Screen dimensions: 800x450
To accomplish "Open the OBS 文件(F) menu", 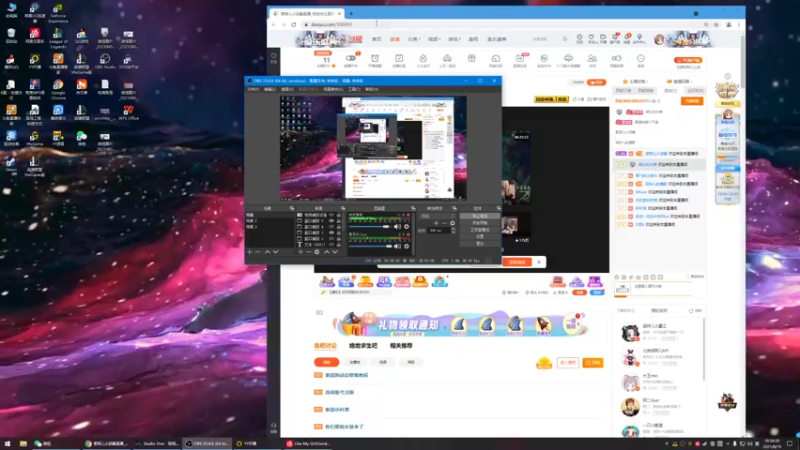I will coord(253,89).
